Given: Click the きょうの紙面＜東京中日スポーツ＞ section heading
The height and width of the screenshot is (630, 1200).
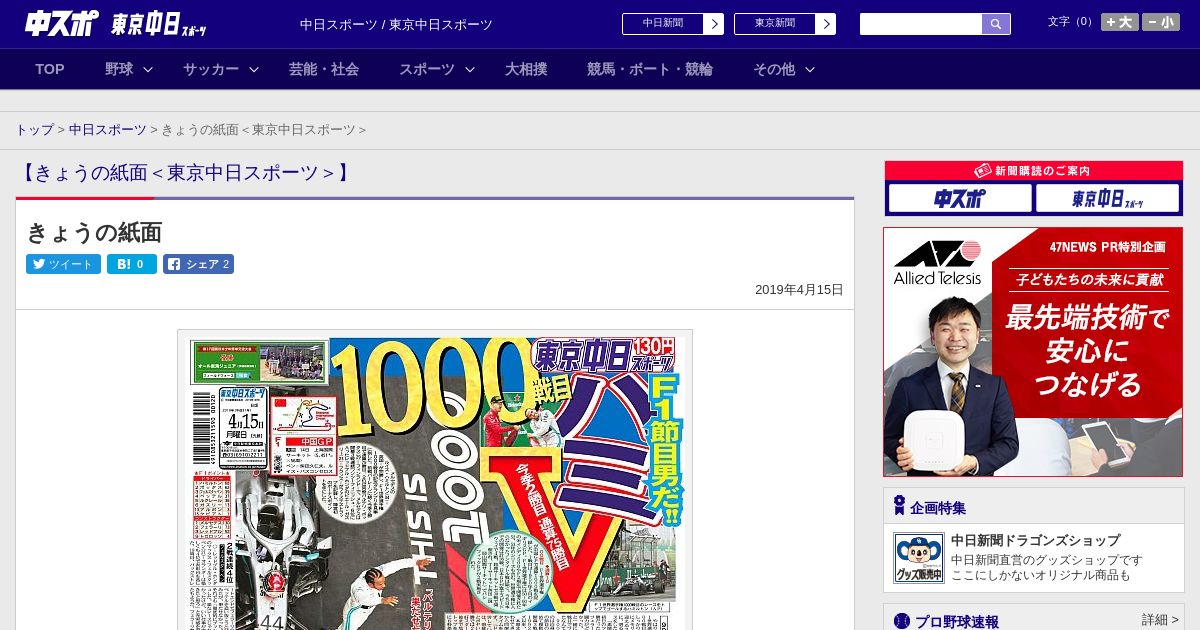Looking at the screenshot, I should 185,173.
